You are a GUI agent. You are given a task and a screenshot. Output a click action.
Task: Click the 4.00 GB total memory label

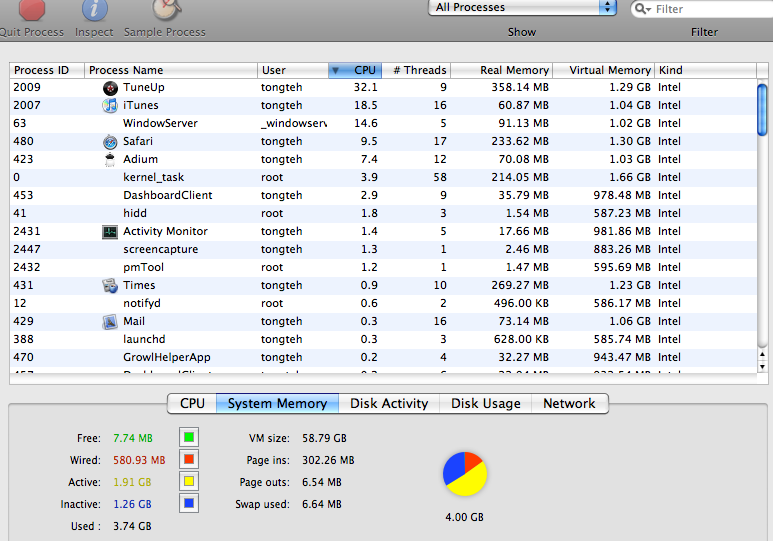click(464, 517)
